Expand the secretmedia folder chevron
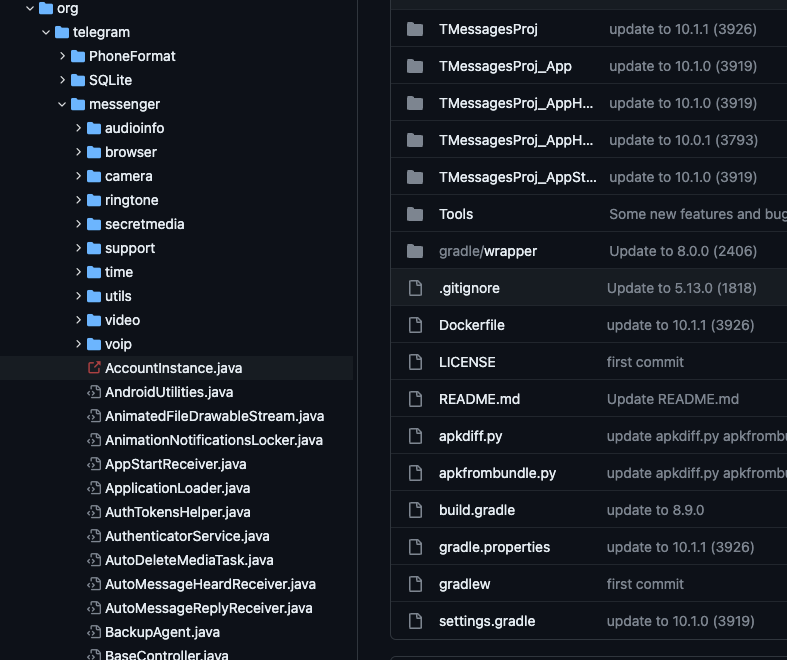787x660 pixels. [x=78, y=224]
